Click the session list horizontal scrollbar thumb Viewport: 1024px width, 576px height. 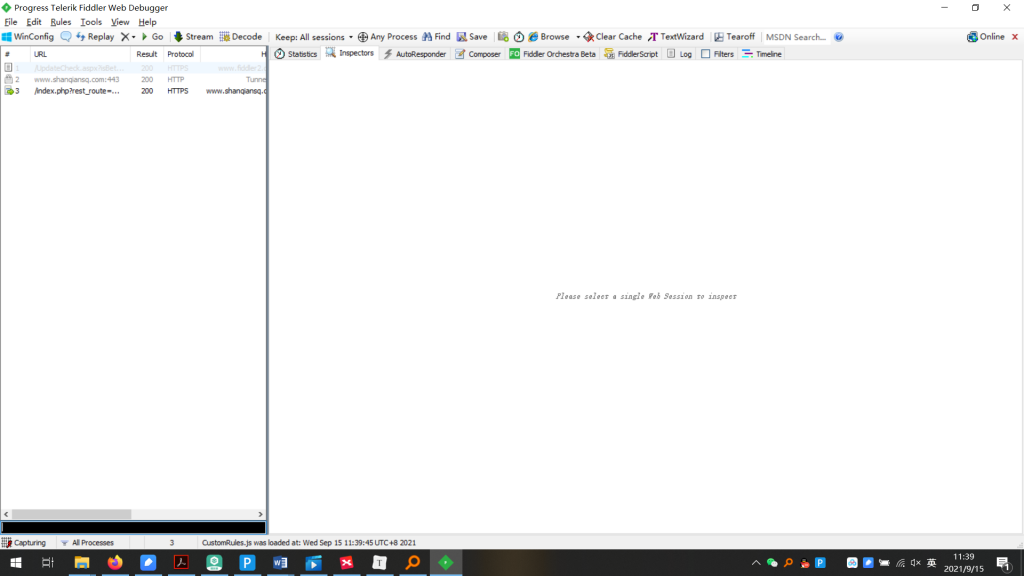[71, 515]
